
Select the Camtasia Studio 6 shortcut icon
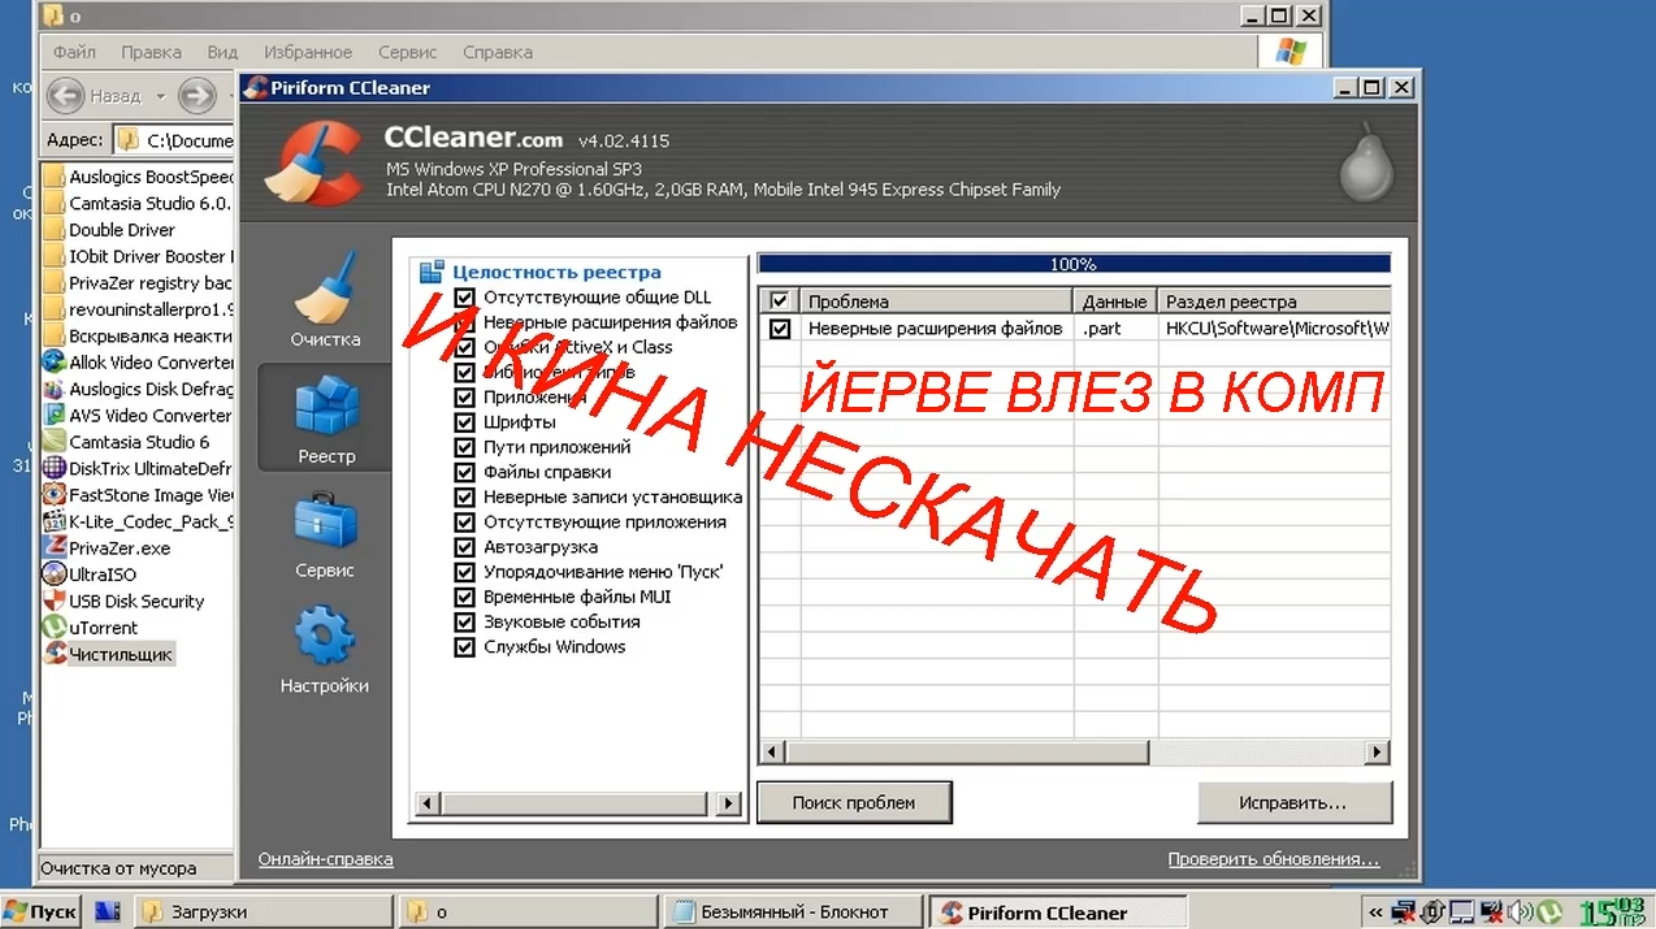click(x=54, y=441)
